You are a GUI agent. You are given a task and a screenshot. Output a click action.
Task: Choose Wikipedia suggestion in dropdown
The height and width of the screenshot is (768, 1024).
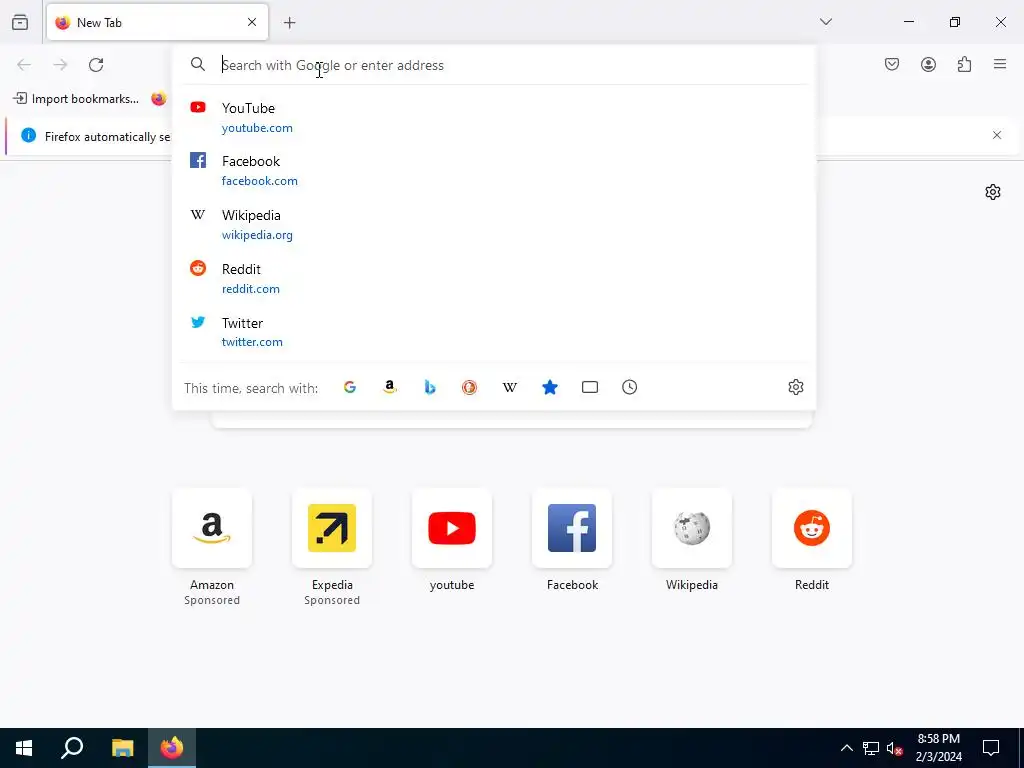494,225
